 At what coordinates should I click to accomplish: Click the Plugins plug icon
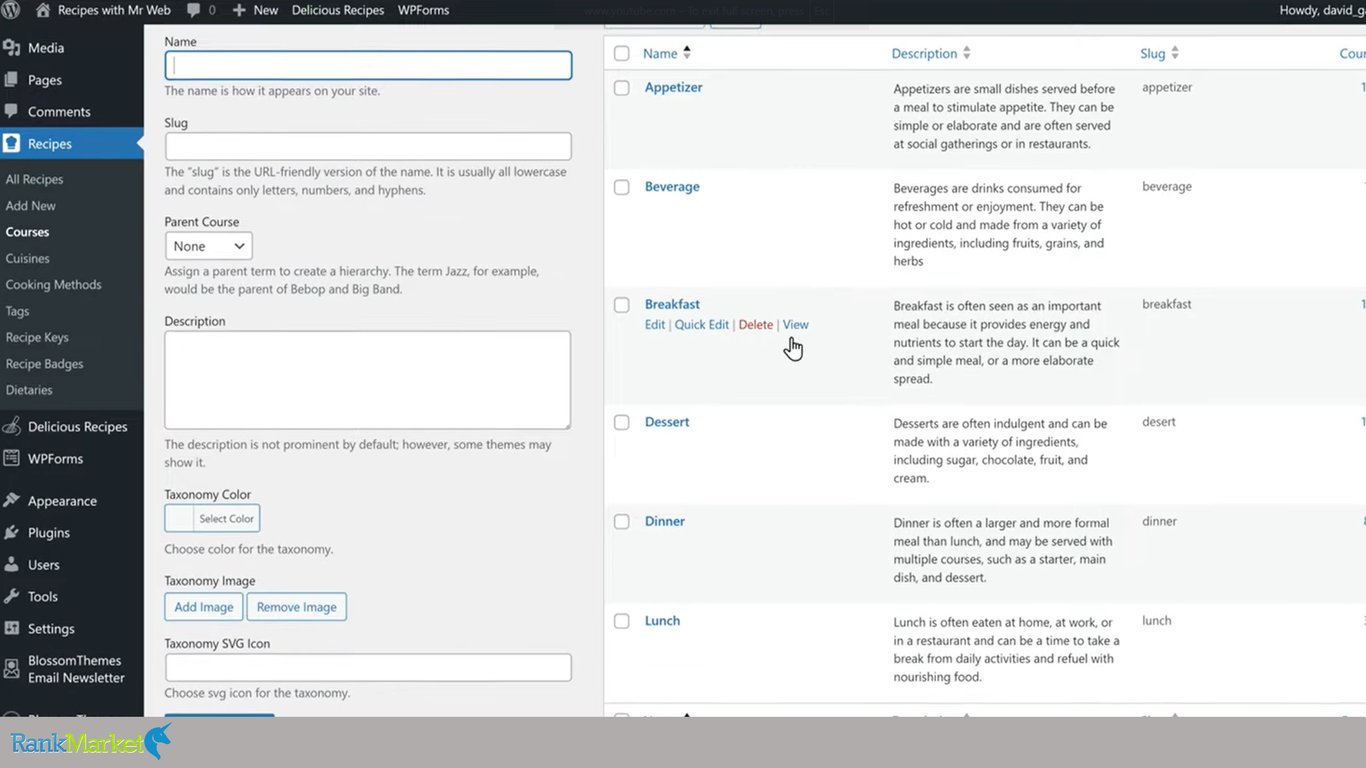pos(11,532)
